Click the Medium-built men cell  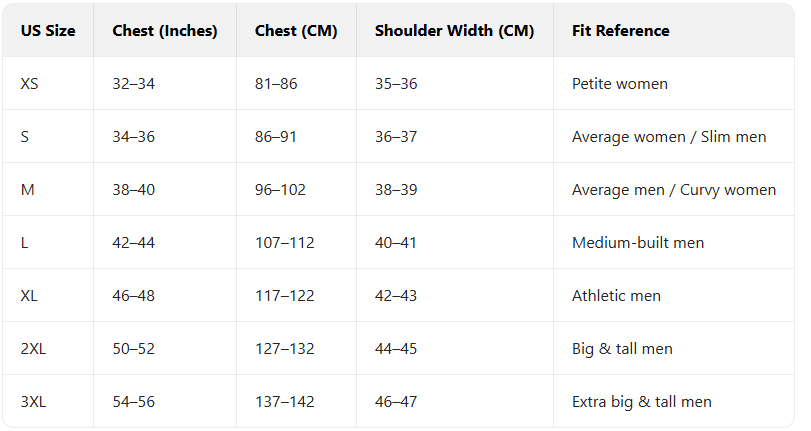tap(638, 243)
